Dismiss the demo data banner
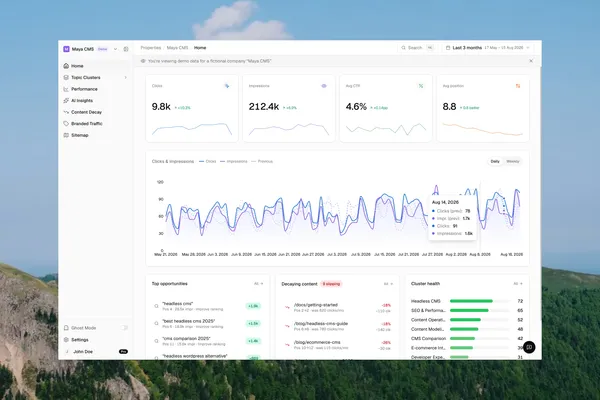Viewport: 600px width, 400px height. click(531, 61)
